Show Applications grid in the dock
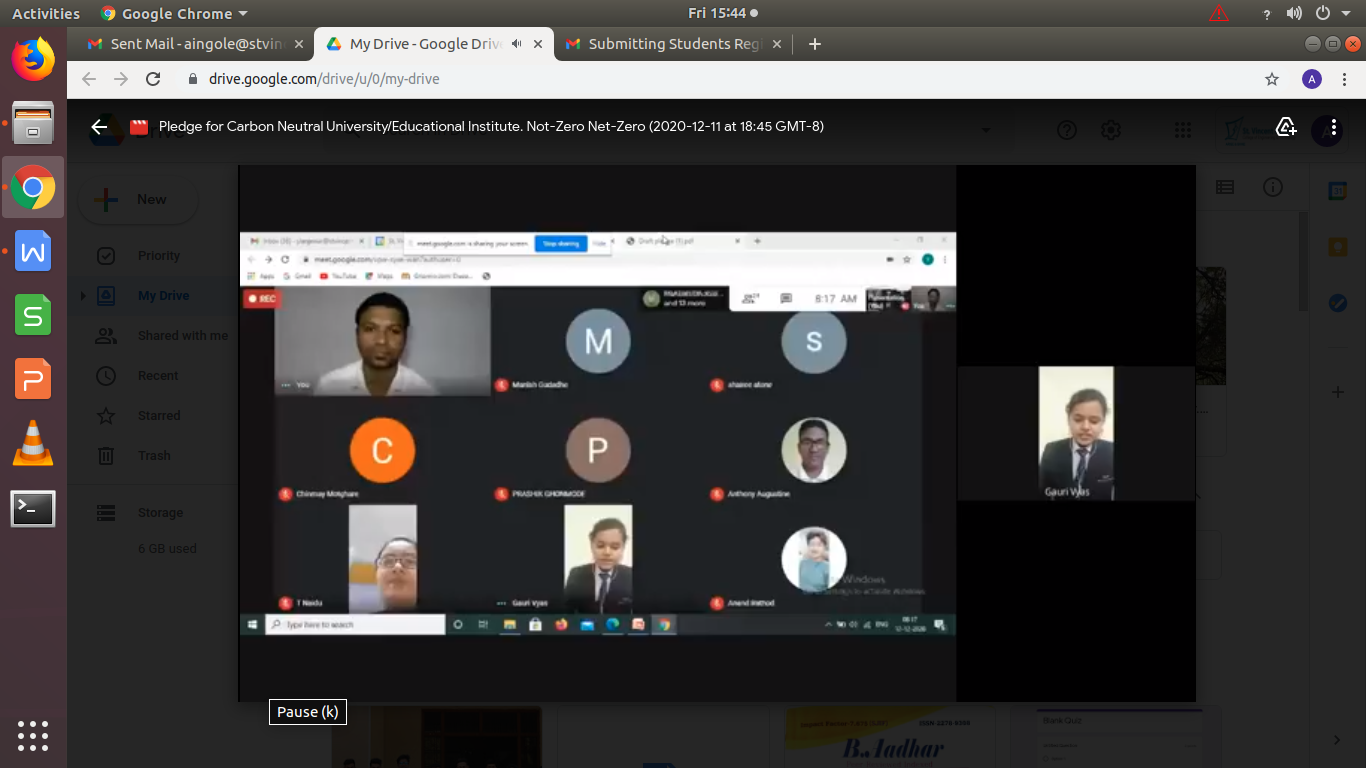The image size is (1366, 768). (x=33, y=735)
